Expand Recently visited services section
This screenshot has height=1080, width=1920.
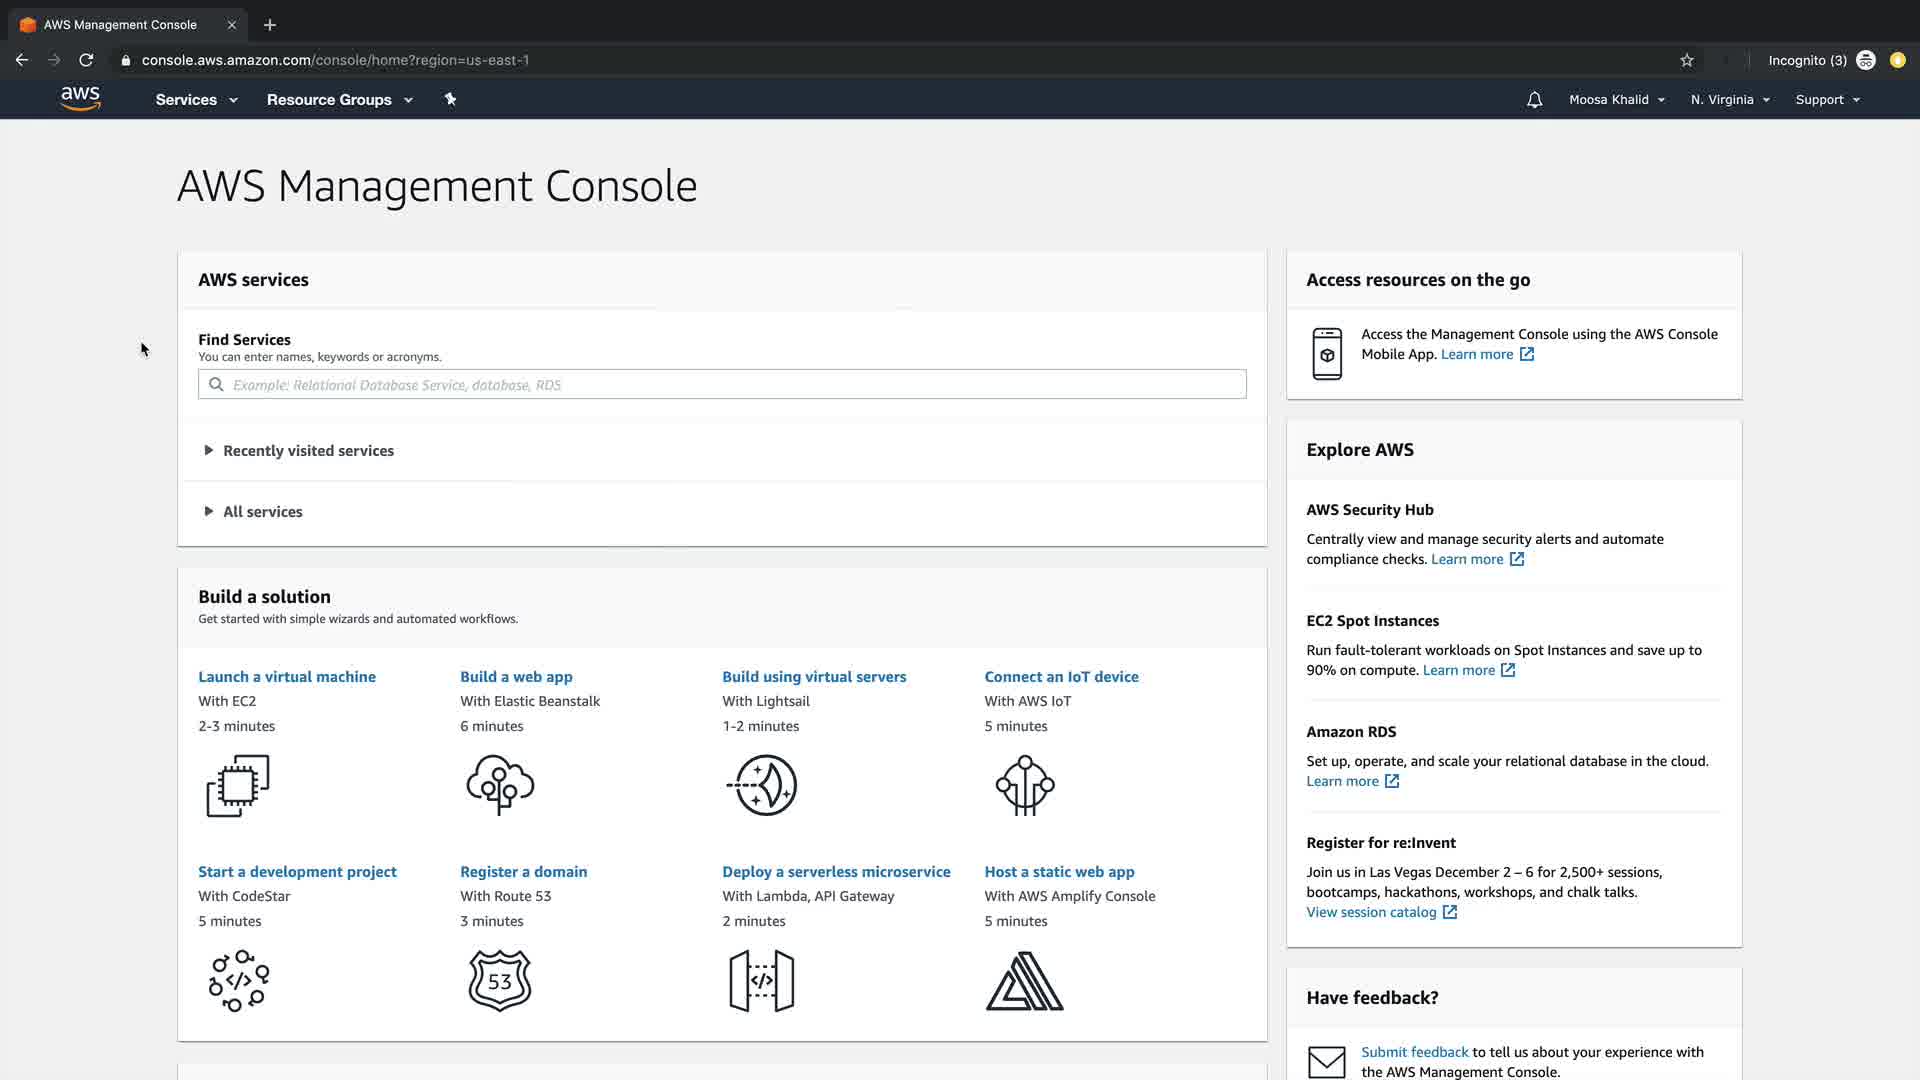308,451
